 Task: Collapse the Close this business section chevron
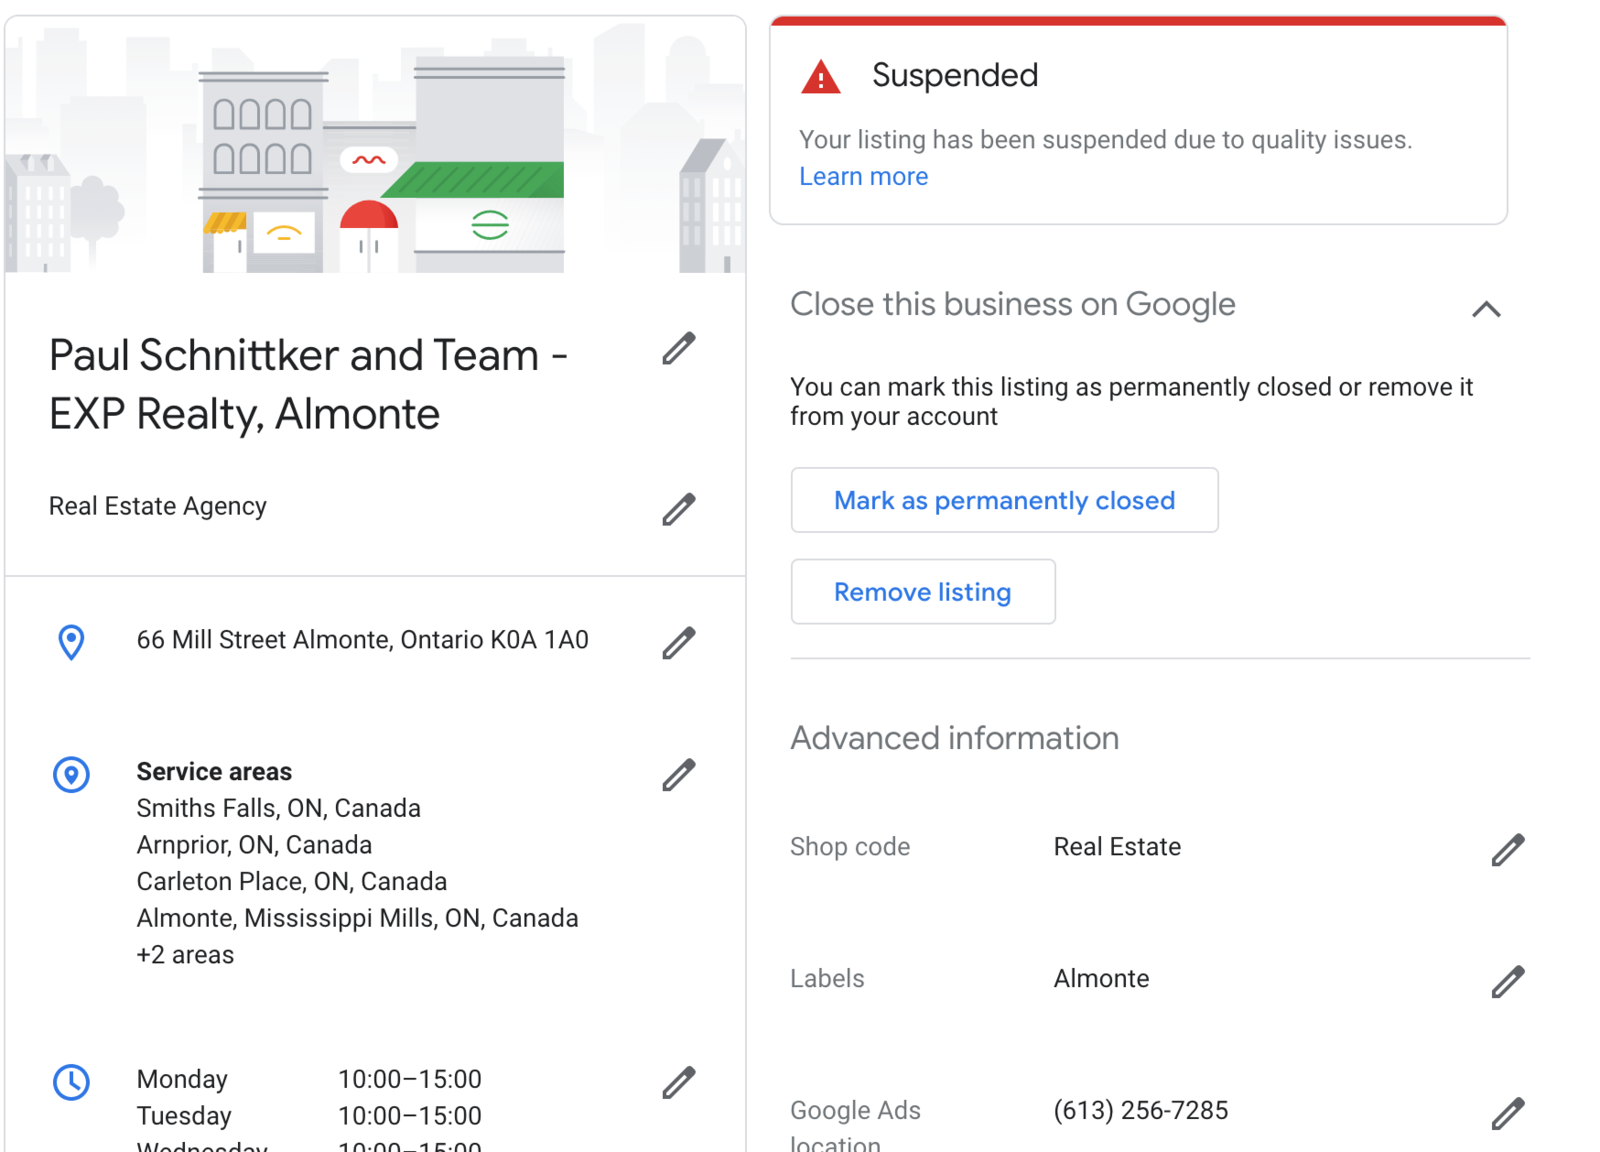pos(1486,309)
